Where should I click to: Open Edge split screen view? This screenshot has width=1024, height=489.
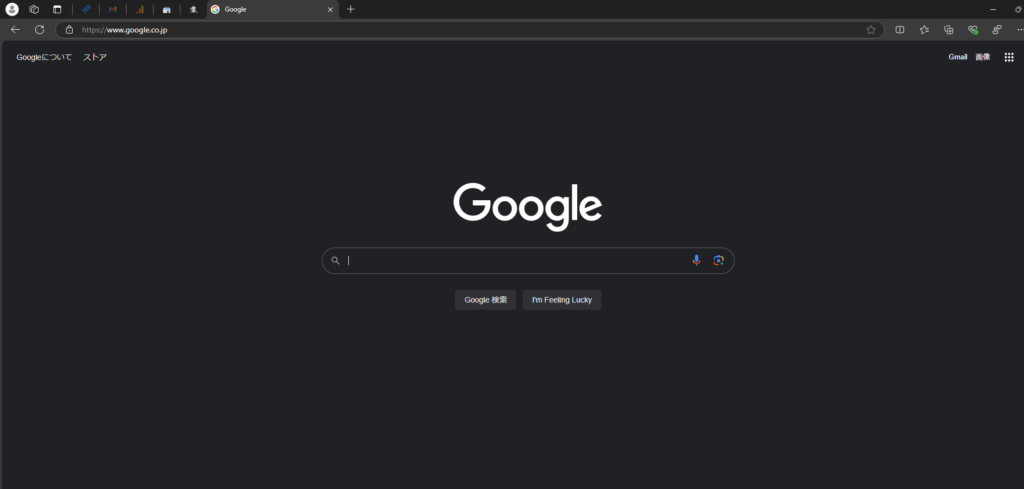tap(900, 30)
